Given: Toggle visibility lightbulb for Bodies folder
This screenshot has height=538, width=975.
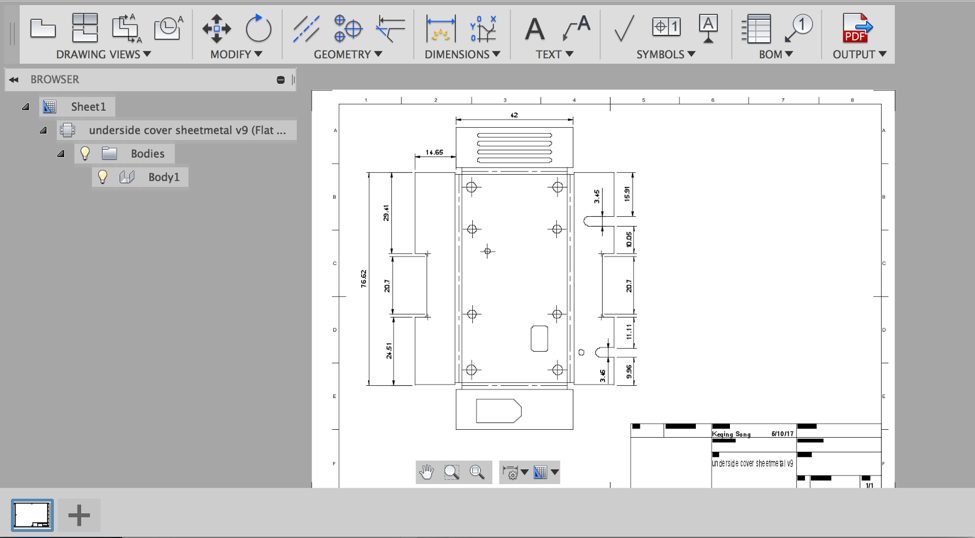Looking at the screenshot, I should tap(85, 153).
